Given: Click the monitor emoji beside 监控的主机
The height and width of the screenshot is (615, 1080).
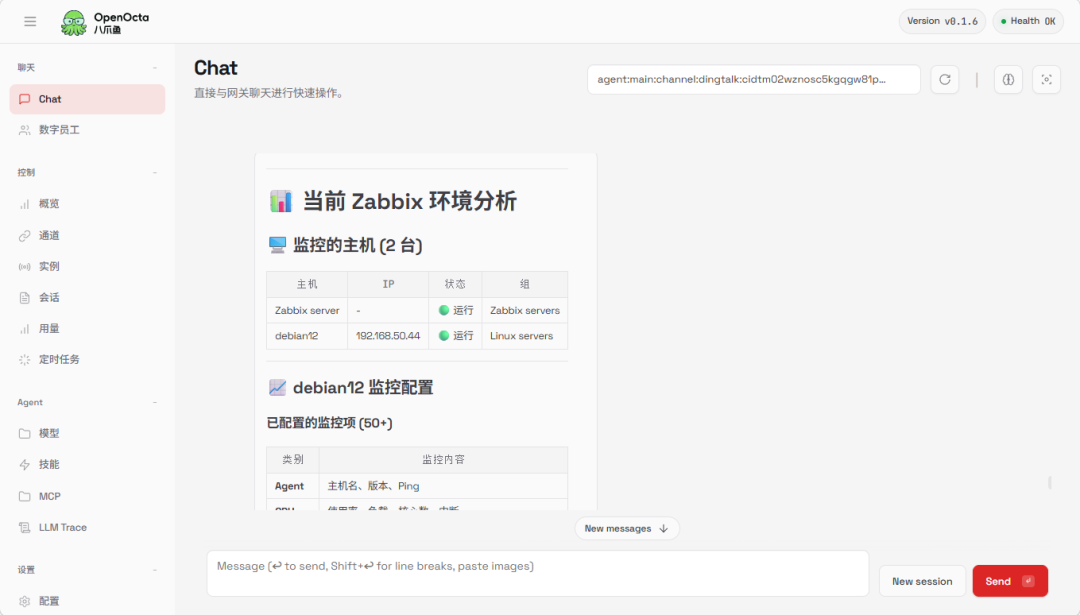Looking at the screenshot, I should [x=277, y=245].
